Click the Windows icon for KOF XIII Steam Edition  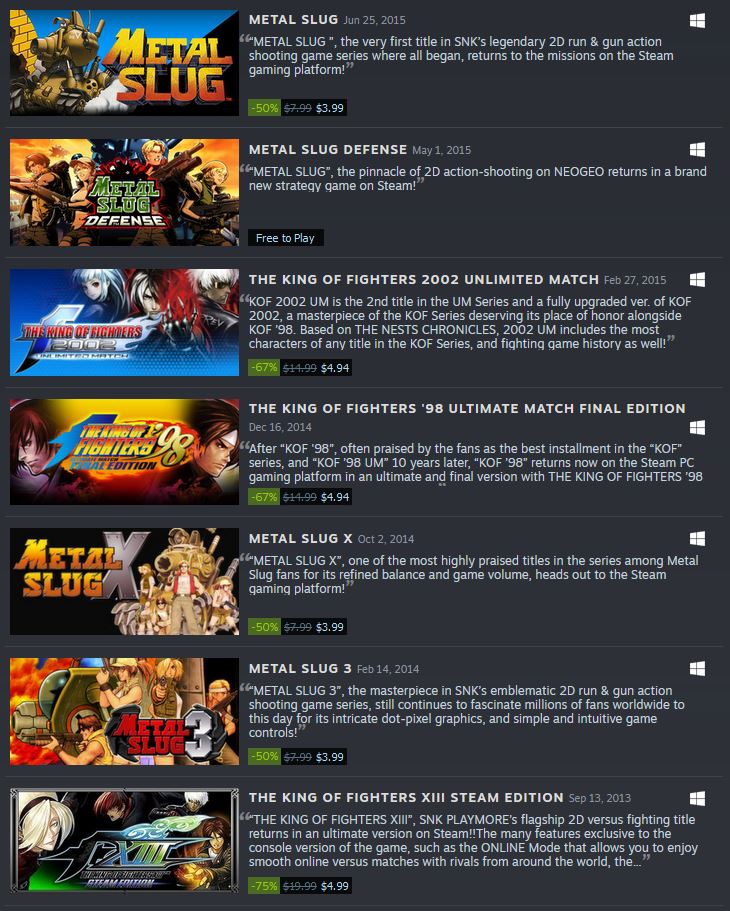point(697,798)
